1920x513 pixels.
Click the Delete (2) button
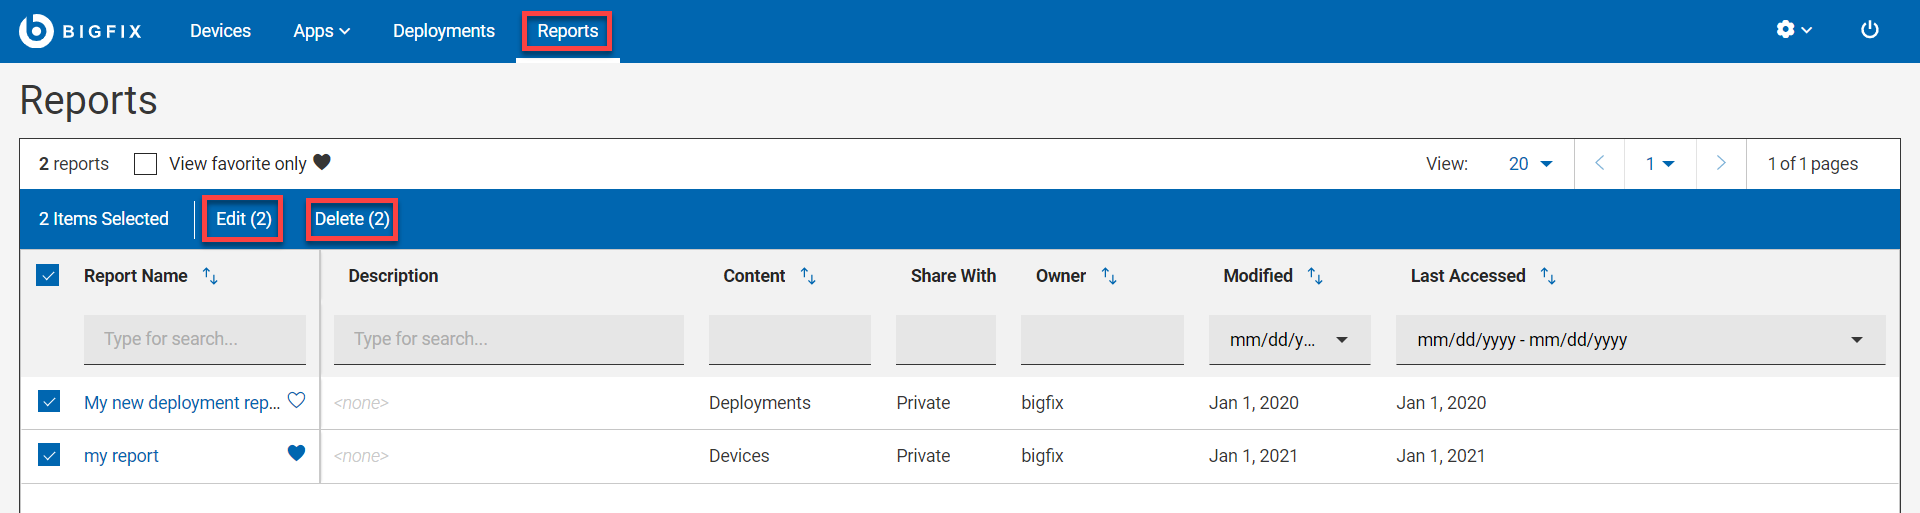pos(352,219)
